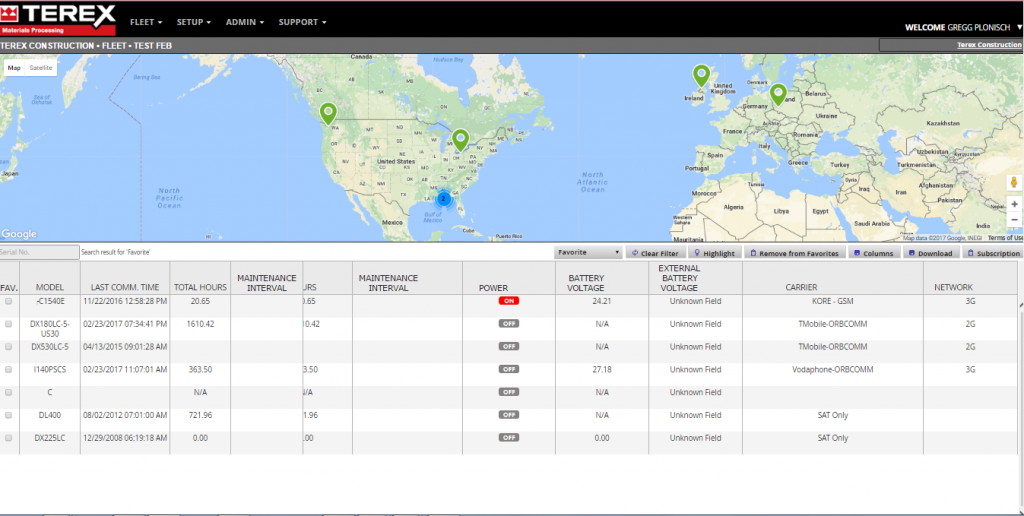1024x516 pixels.
Task: Sort by the EXTERNAL BATTERY VOLTAGE header
Action: point(679,278)
